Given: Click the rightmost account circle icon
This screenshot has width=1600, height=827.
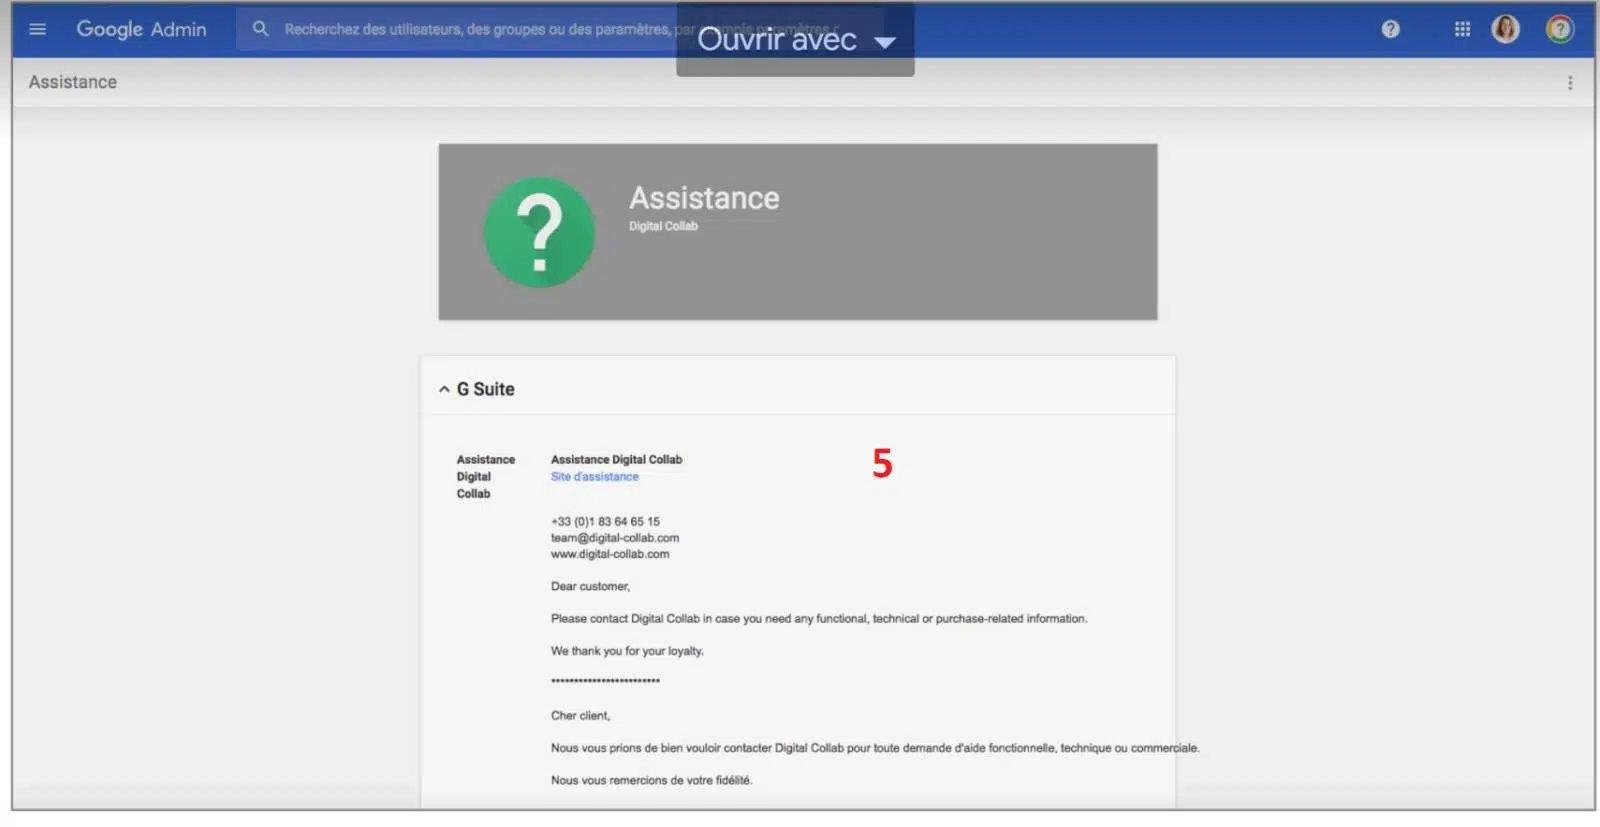Looking at the screenshot, I should point(1559,29).
